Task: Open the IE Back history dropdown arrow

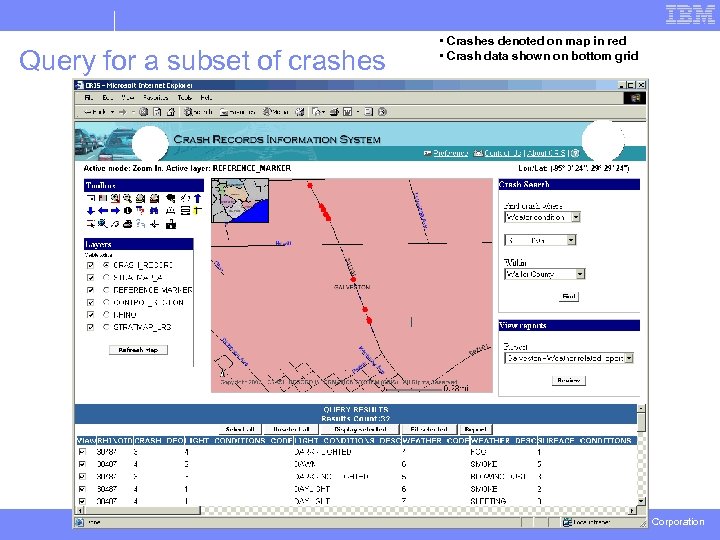Action: coord(112,112)
